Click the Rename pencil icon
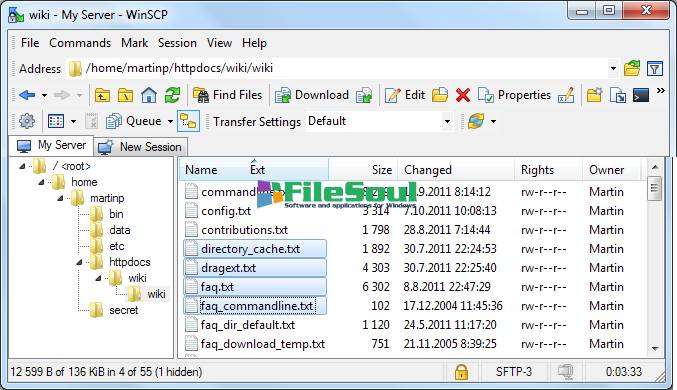Viewport: 677px width, 390px height. coord(566,95)
